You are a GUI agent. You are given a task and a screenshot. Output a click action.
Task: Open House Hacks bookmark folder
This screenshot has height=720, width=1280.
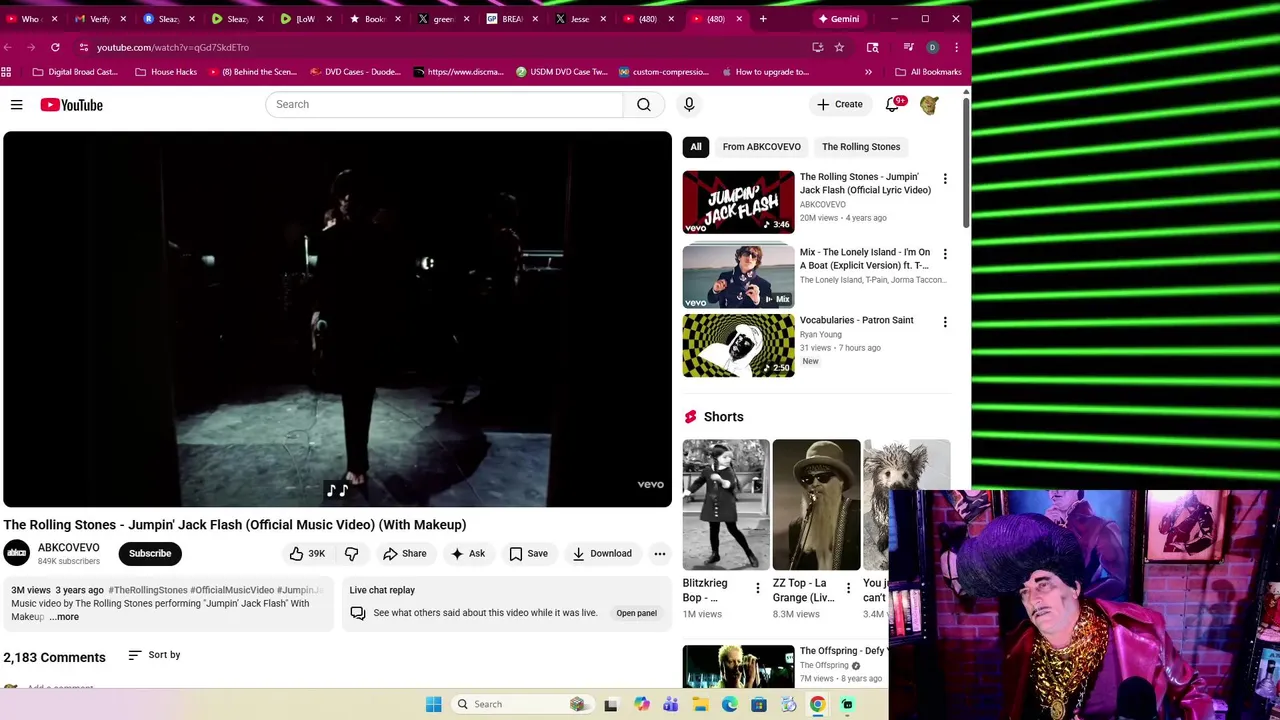[166, 72]
